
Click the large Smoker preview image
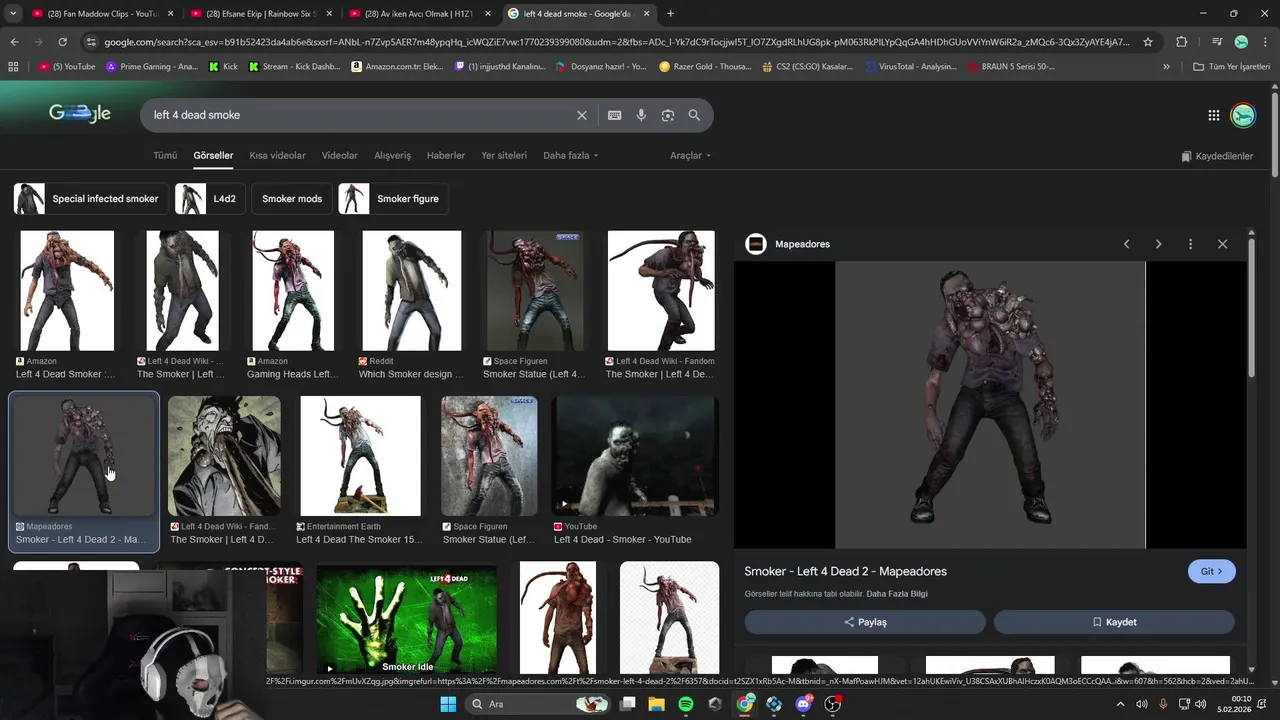(x=990, y=405)
